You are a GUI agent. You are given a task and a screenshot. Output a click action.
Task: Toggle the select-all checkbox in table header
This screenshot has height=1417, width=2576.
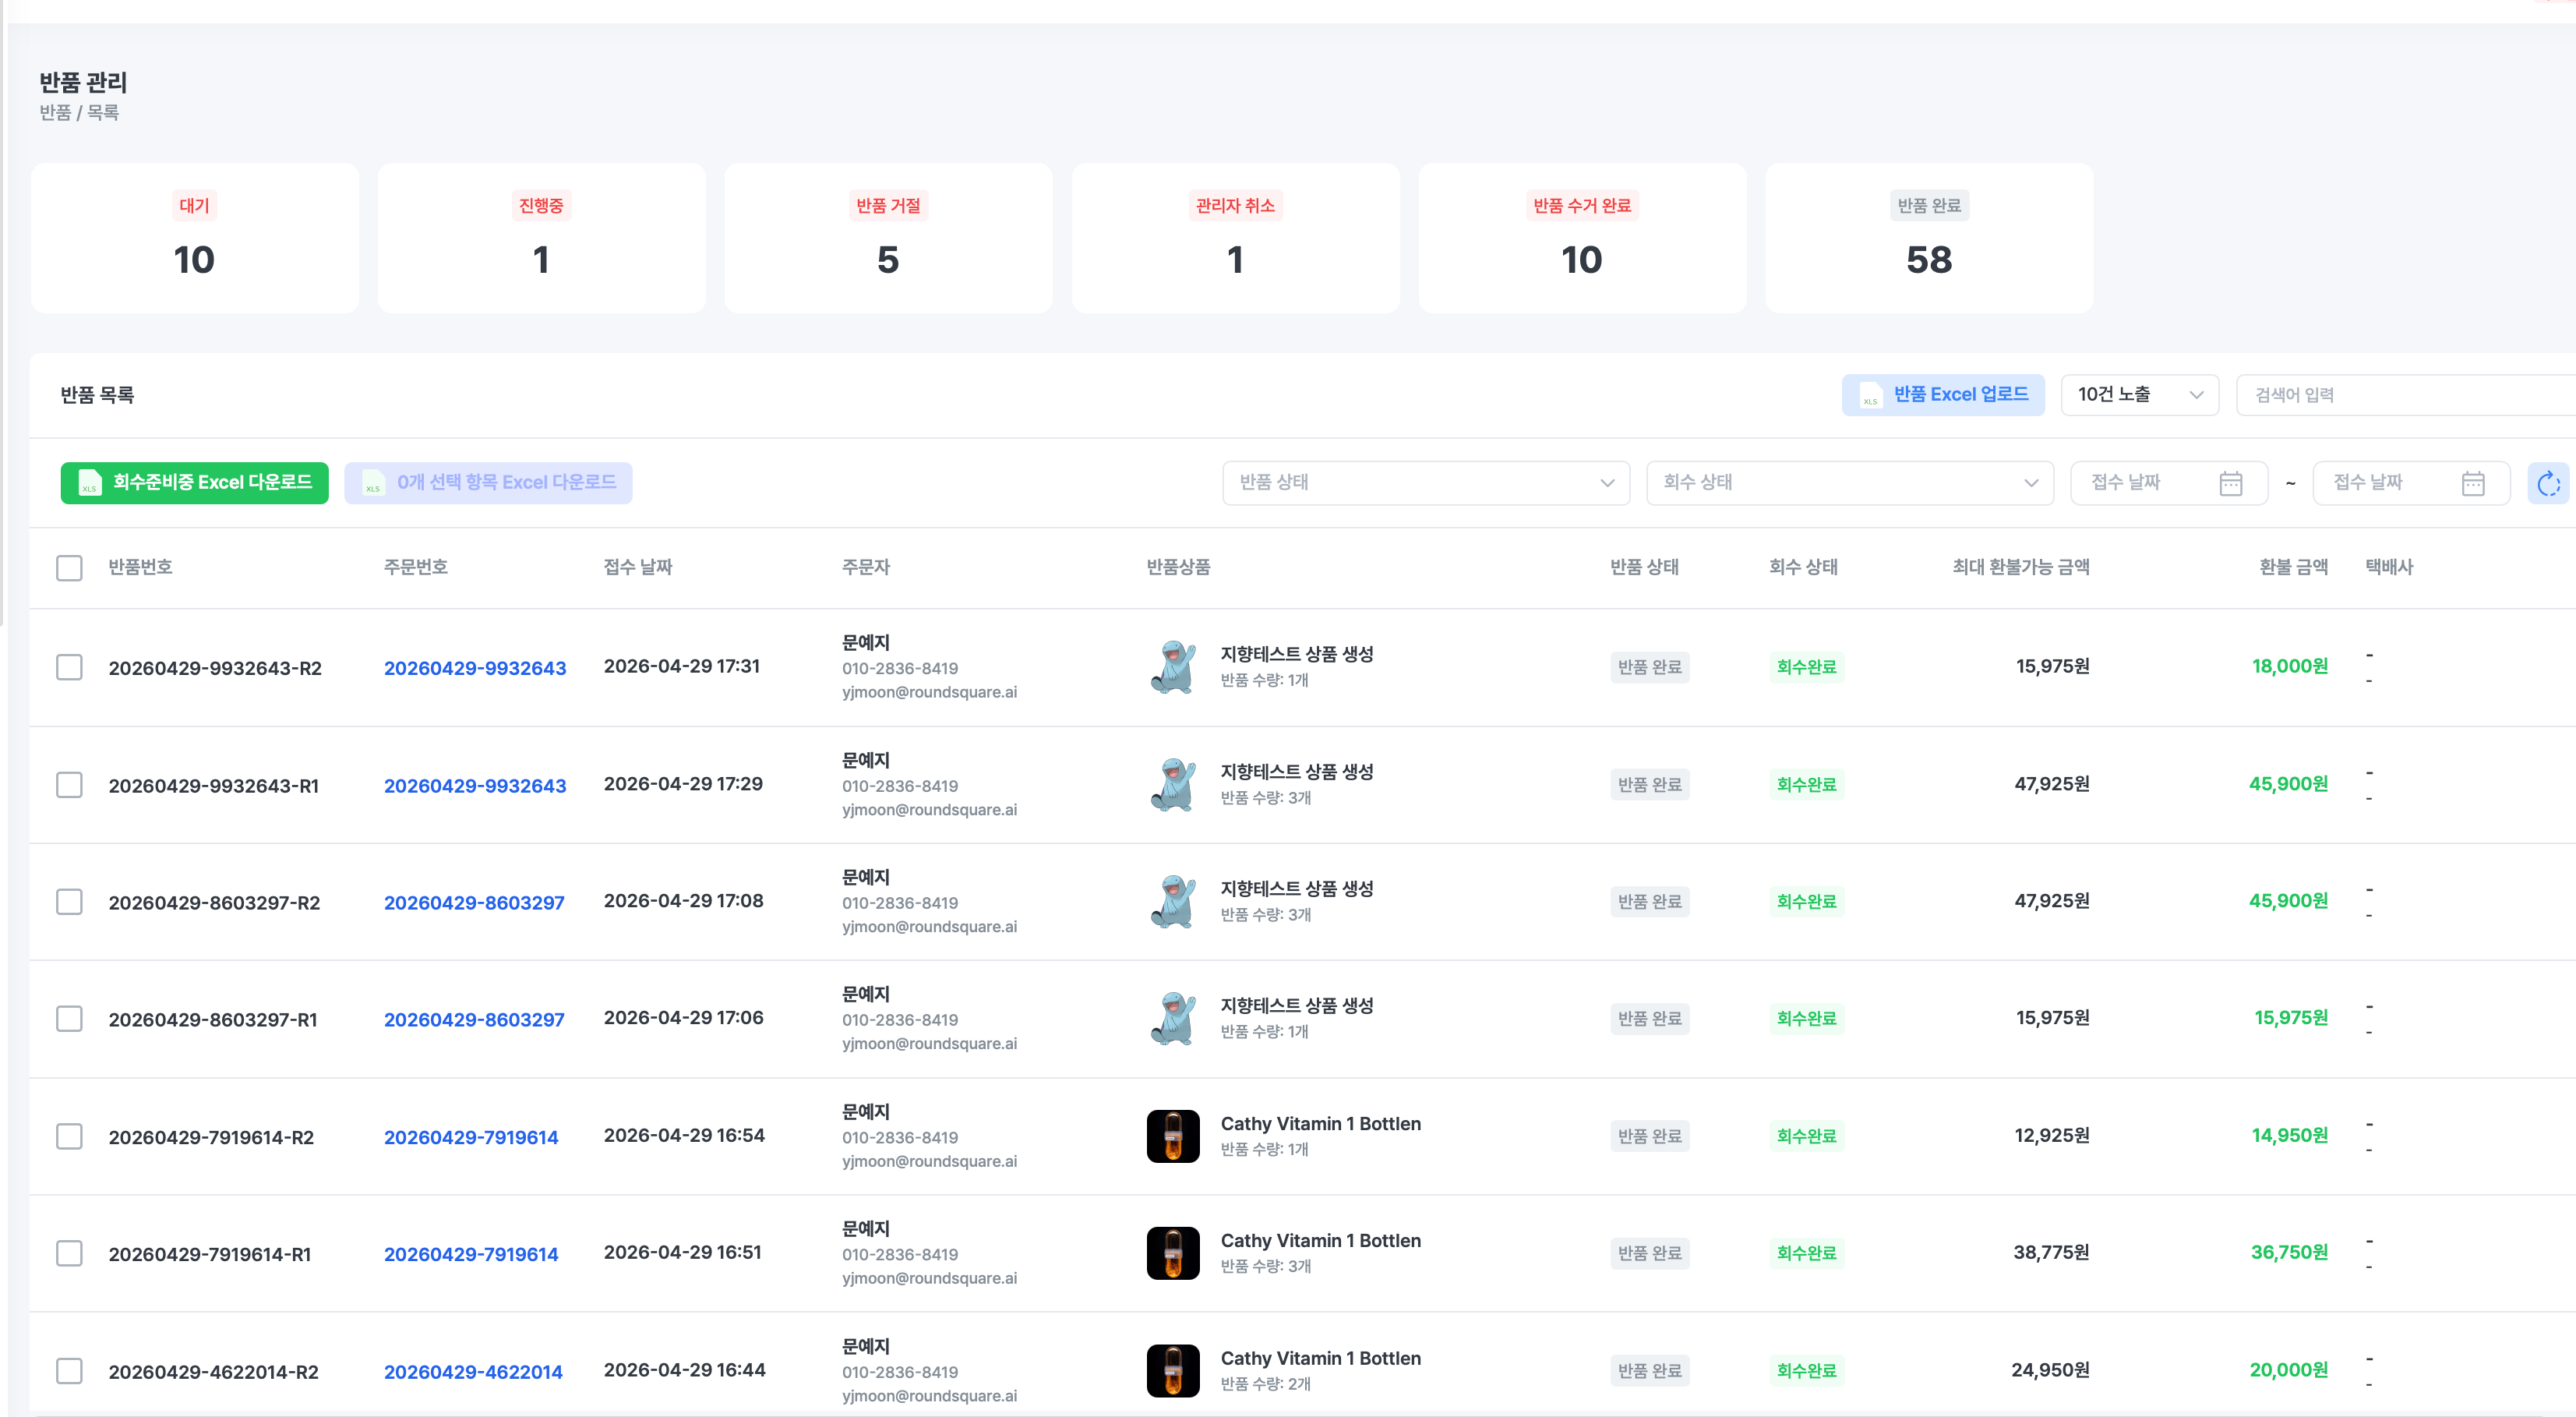tap(69, 568)
